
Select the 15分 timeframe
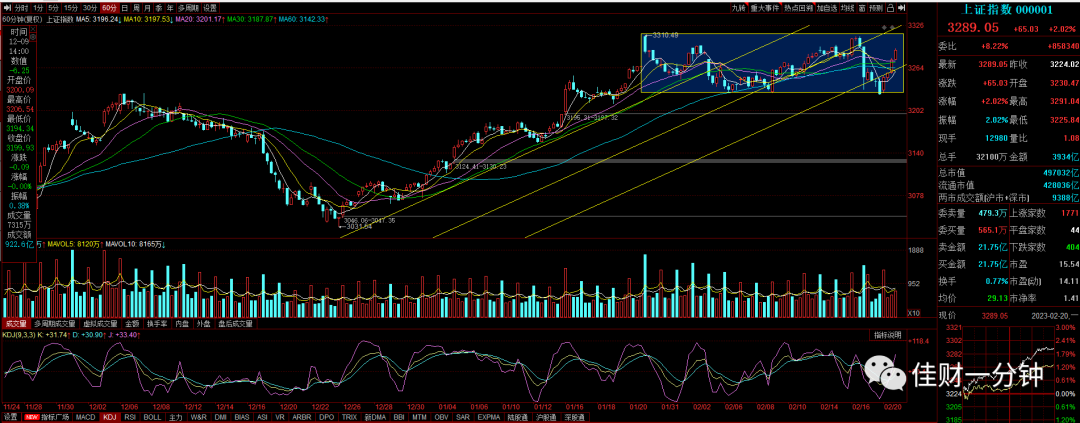pos(71,8)
